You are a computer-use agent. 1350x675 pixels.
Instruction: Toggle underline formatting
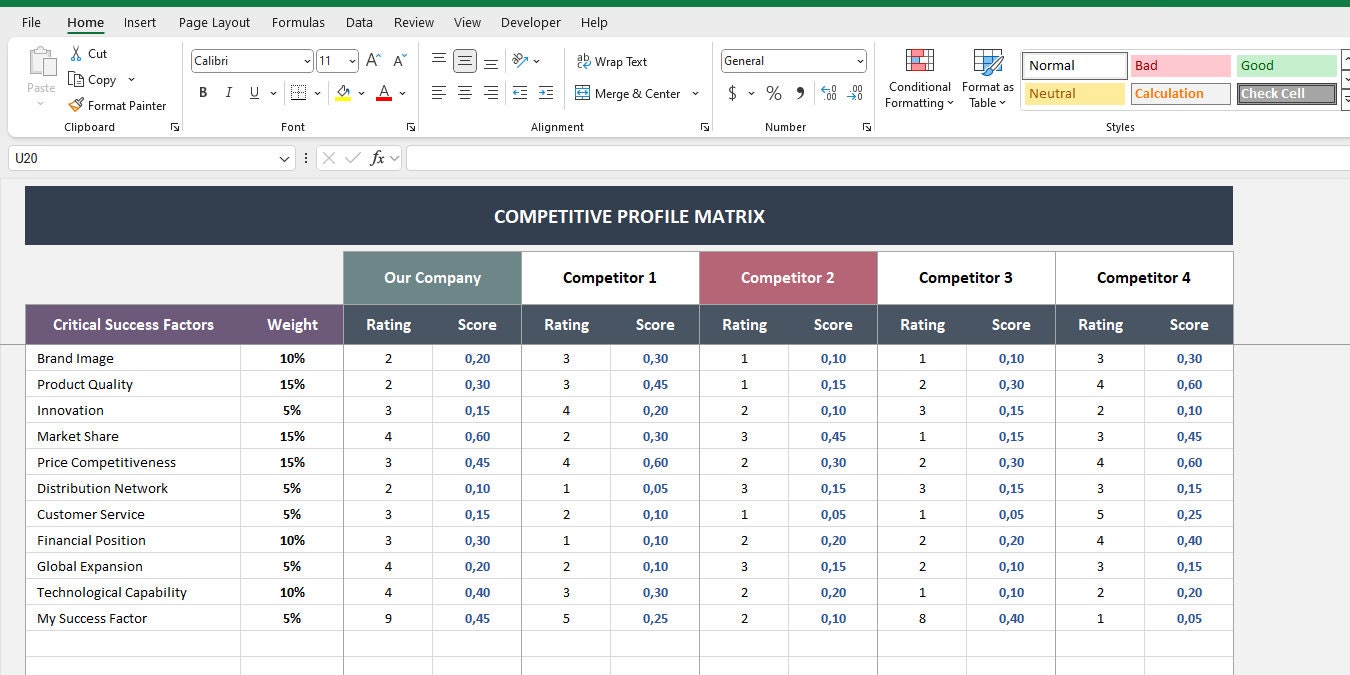253,92
